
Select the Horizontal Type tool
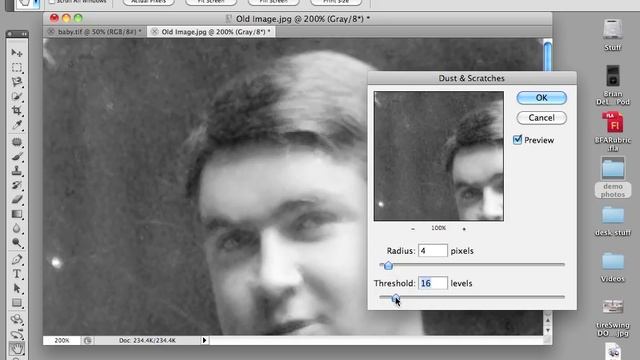[17, 274]
